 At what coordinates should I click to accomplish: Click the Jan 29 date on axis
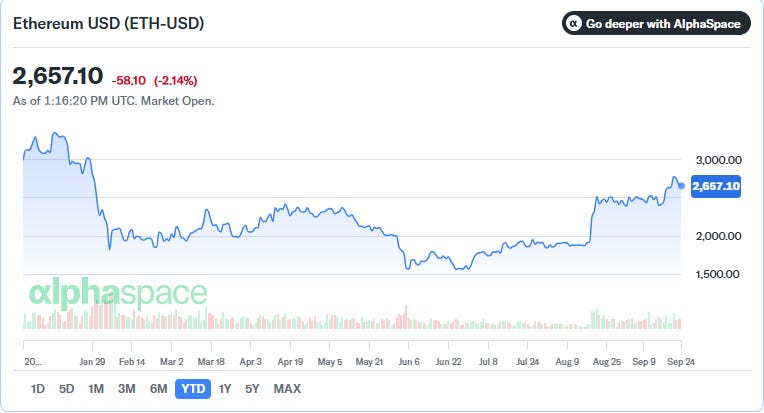coord(93,362)
